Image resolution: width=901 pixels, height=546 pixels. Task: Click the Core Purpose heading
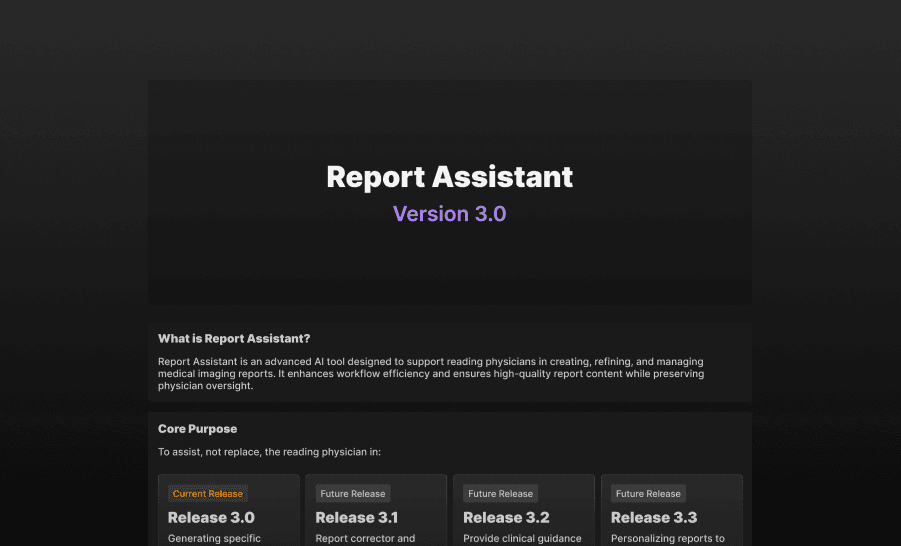pyautogui.click(x=197, y=429)
